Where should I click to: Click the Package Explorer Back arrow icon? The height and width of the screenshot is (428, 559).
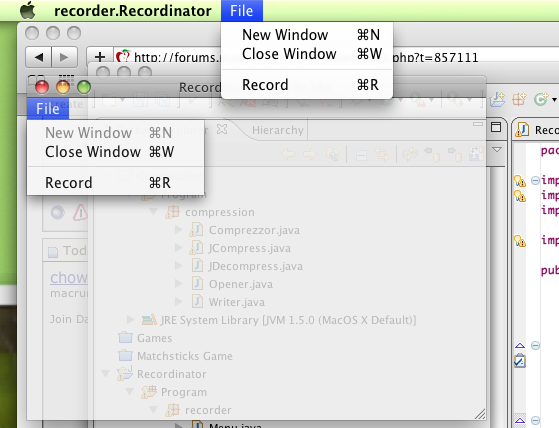pos(288,155)
